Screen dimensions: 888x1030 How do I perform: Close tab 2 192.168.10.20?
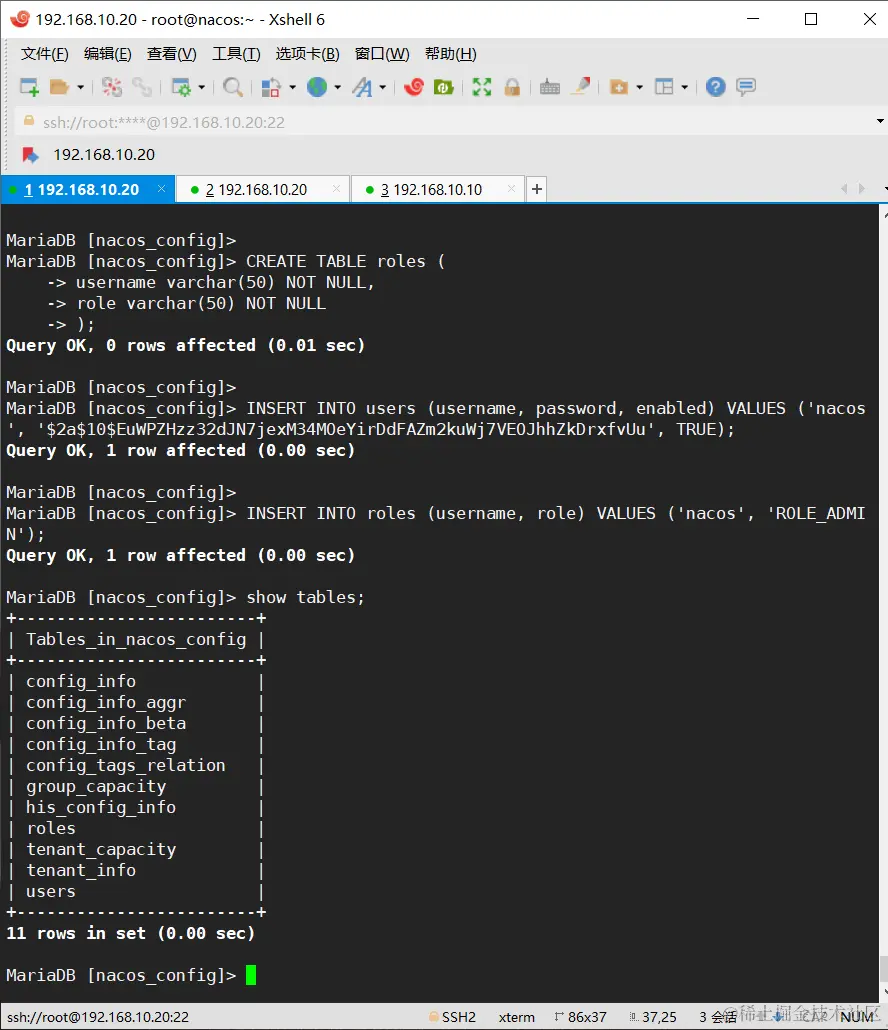[336, 189]
